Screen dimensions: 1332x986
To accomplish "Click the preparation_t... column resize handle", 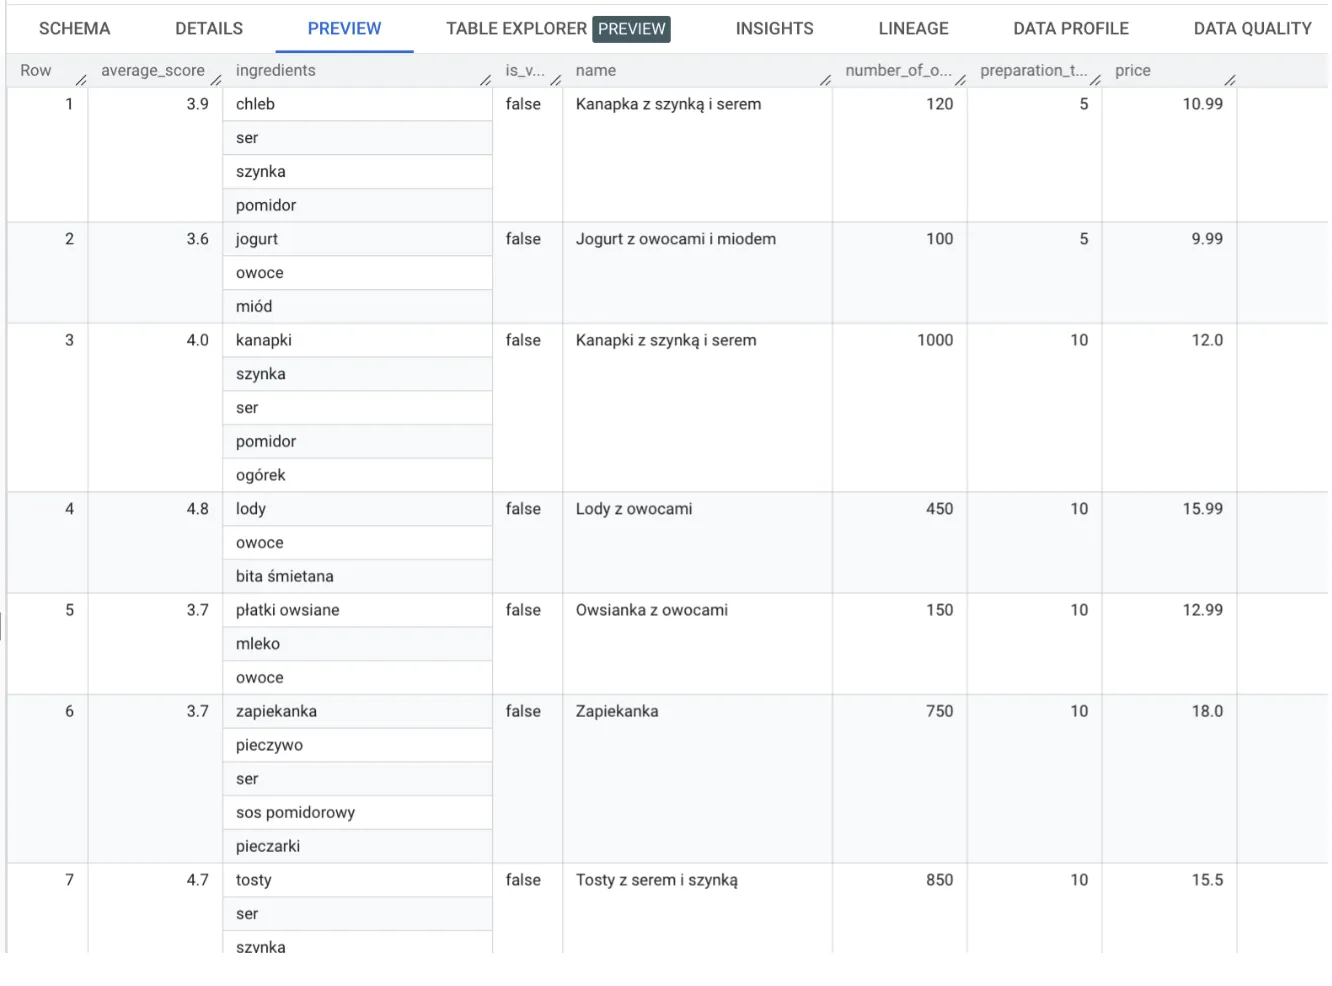I will click(x=1096, y=80).
